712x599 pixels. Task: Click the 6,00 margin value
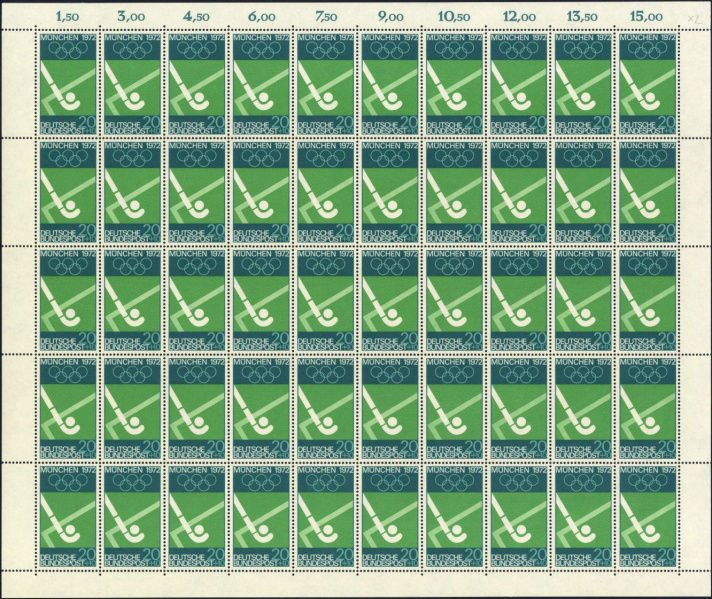(262, 17)
